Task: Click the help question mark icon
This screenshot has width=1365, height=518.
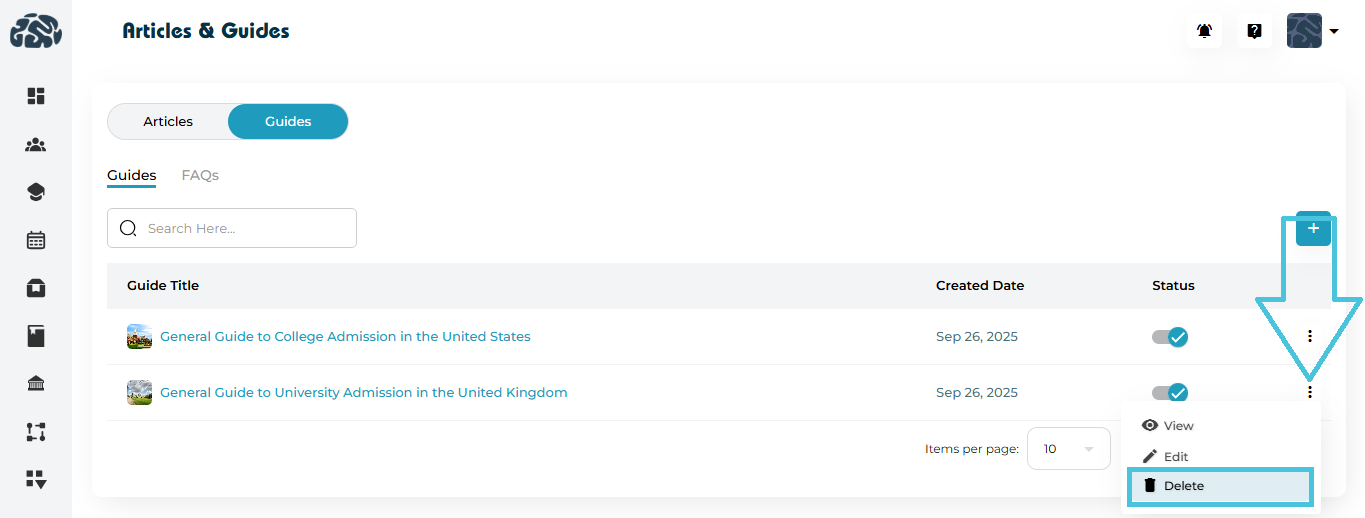Action: point(1254,31)
